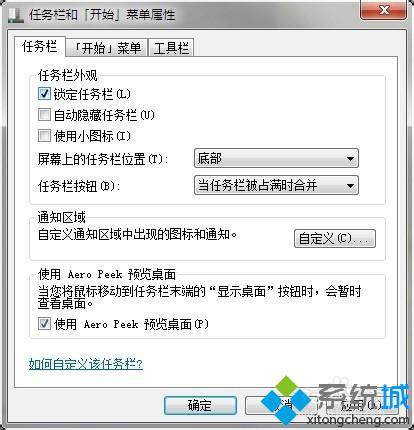Open the 屏幕上的任务栏位置 dropdown arrow
The image size is (414, 430).
tap(350, 159)
